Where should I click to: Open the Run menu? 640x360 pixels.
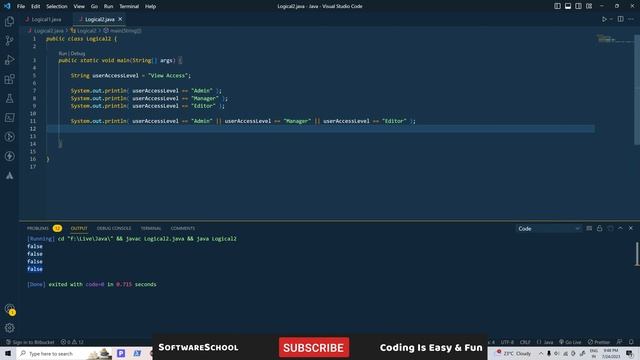click(x=108, y=6)
